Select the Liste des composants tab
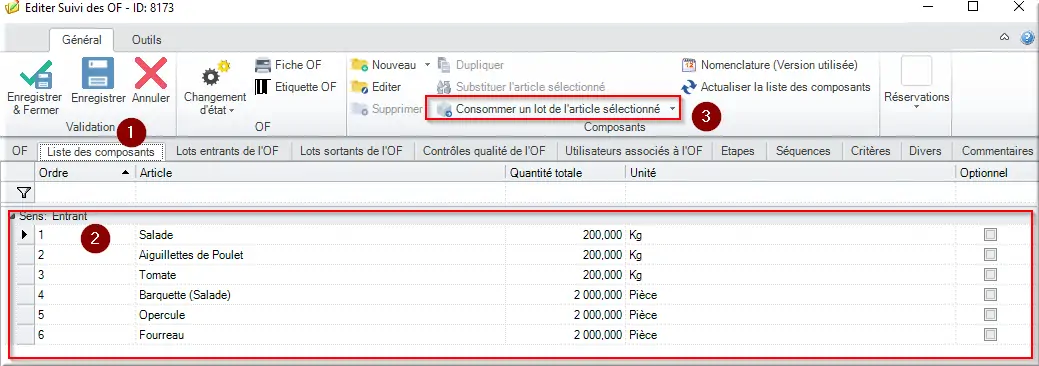 pos(101,152)
